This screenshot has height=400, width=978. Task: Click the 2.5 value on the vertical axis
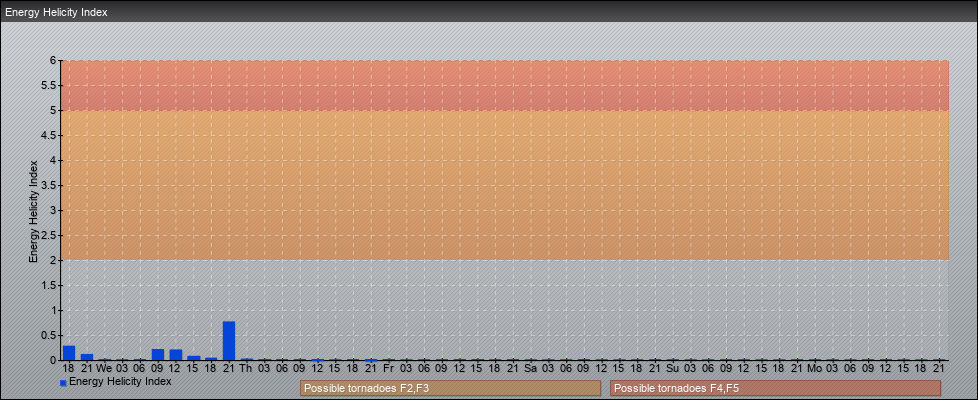(x=49, y=235)
